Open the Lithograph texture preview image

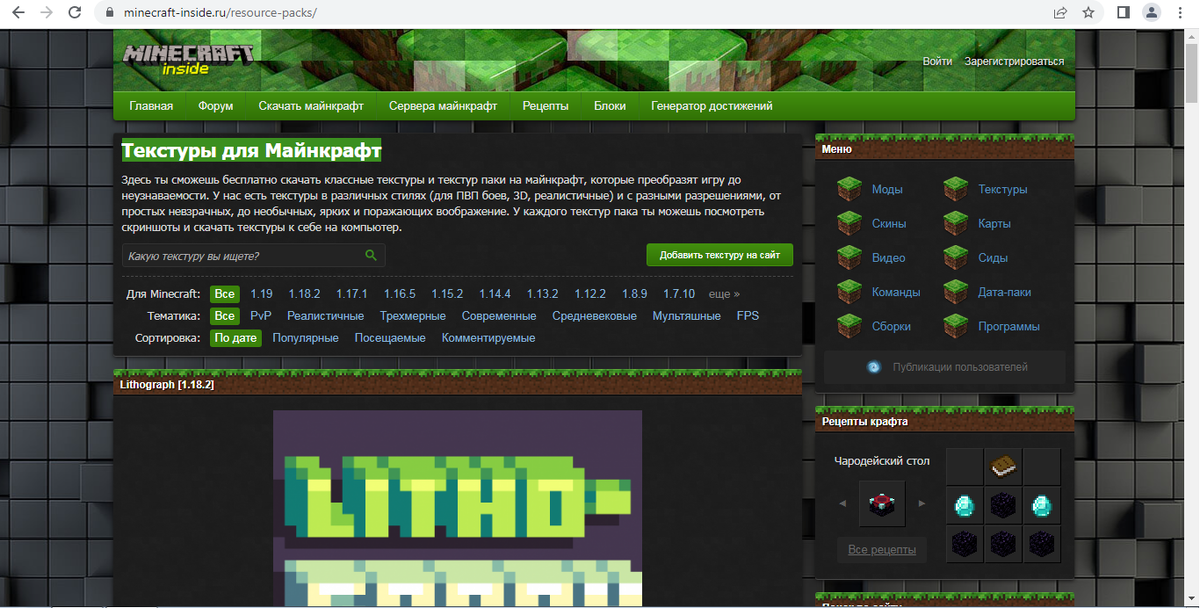tap(458, 508)
